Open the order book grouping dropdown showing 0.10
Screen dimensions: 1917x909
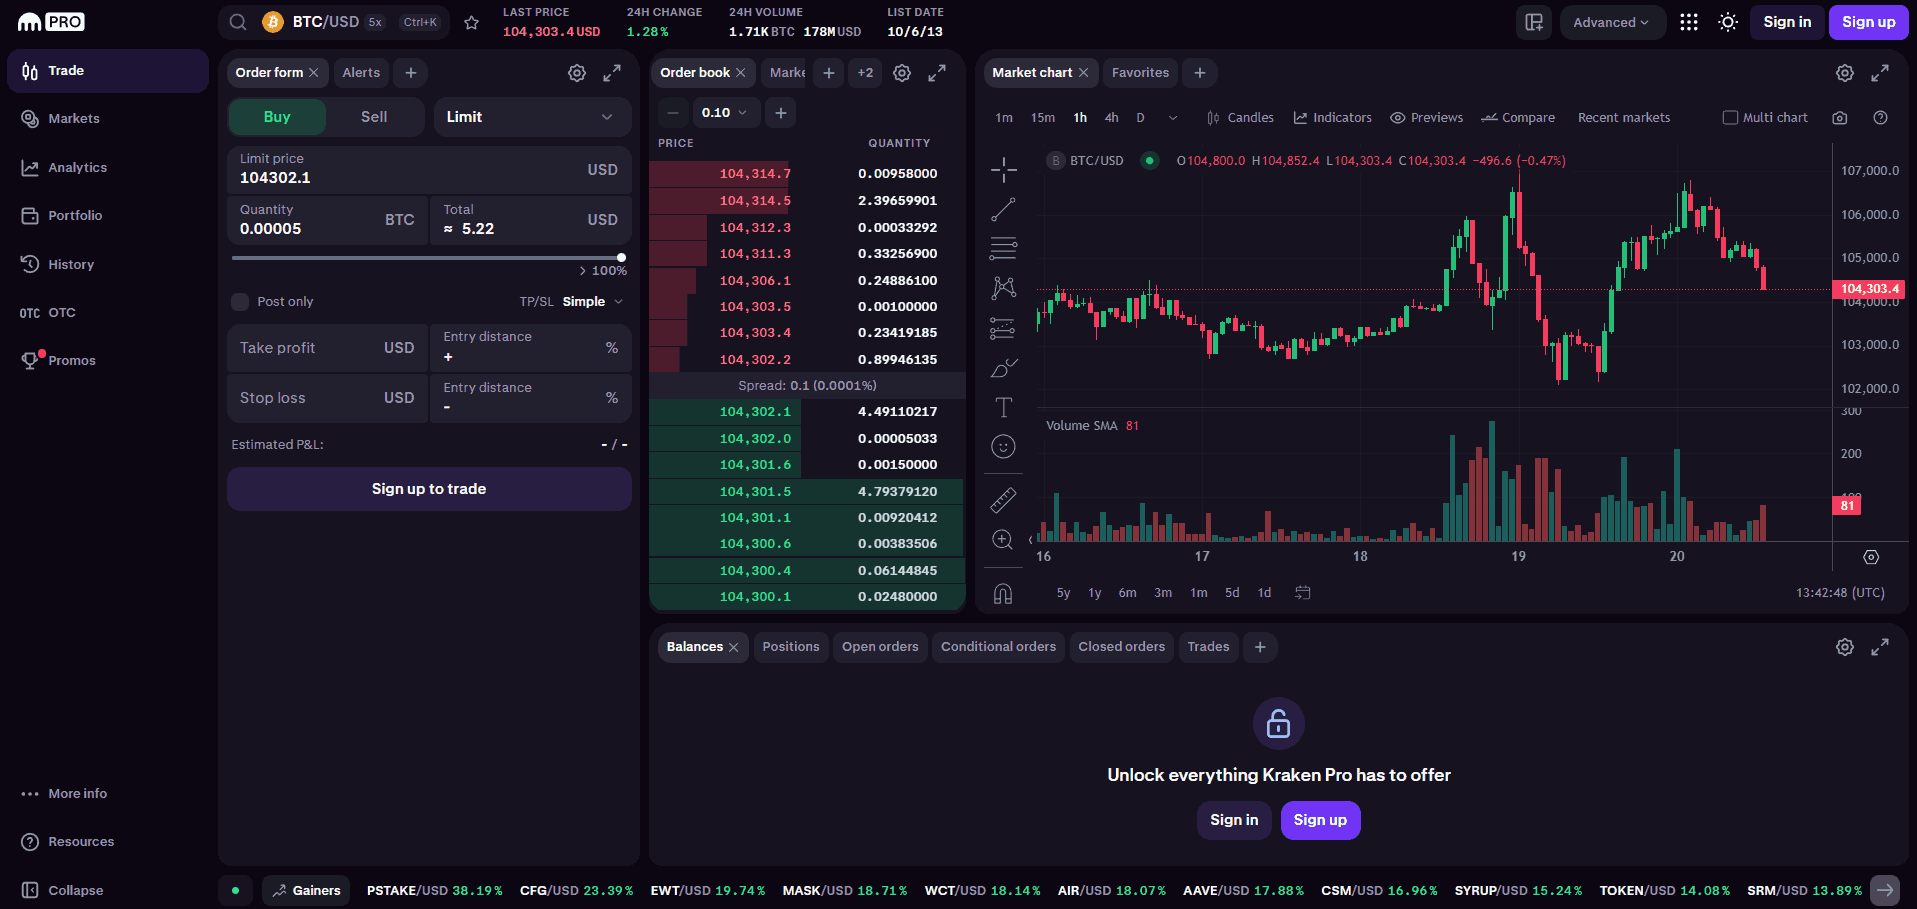[x=726, y=112]
